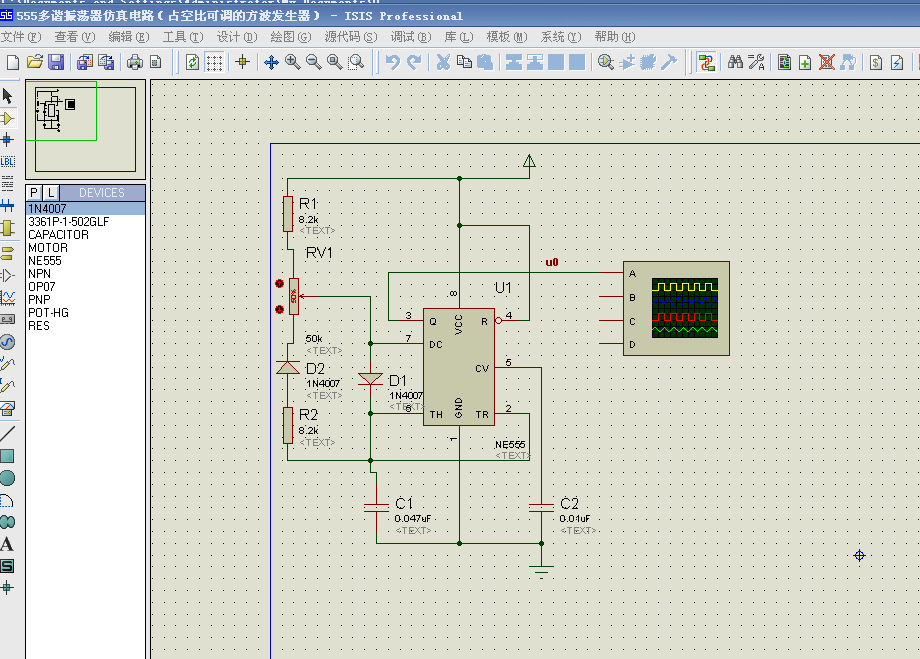Screen dimensions: 920x659
Task: Select 3361P-1-502GLF in the devices list
Action: (86, 222)
